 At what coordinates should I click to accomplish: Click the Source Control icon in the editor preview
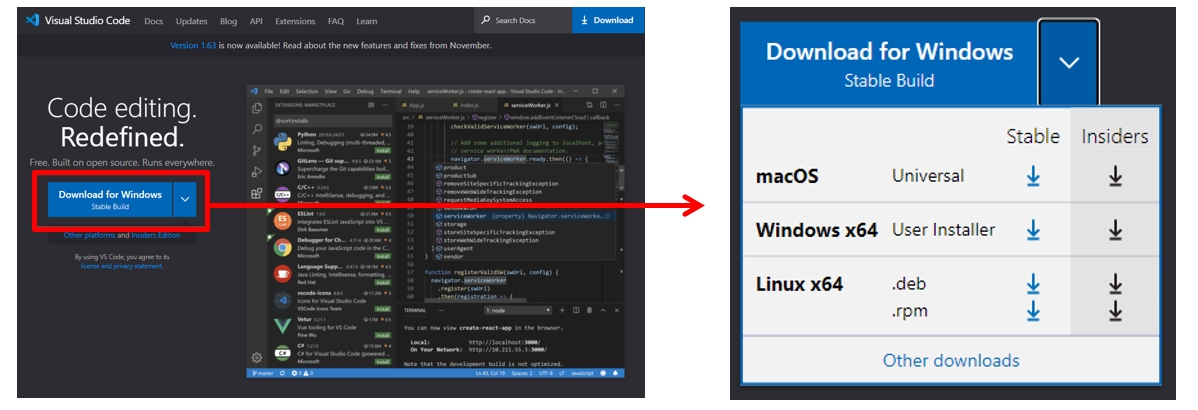[257, 150]
